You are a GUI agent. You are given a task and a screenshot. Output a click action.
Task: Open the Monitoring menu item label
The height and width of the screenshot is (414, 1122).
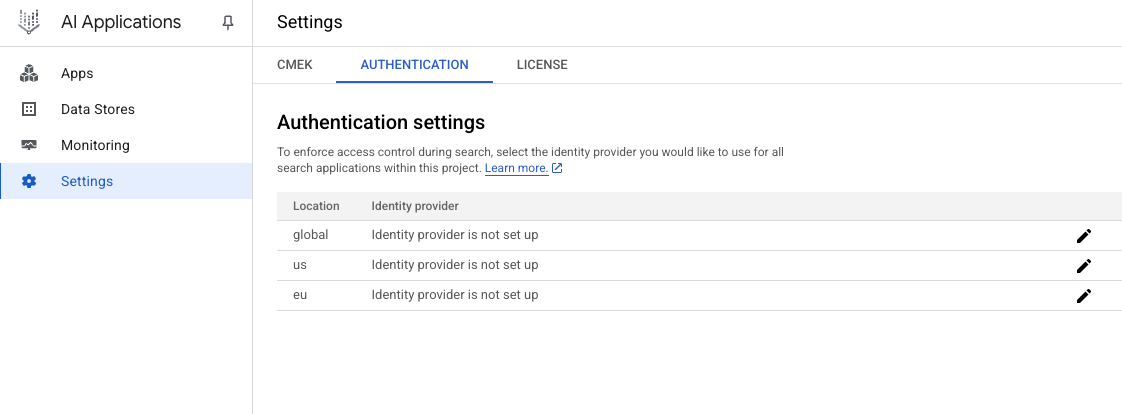tap(95, 146)
